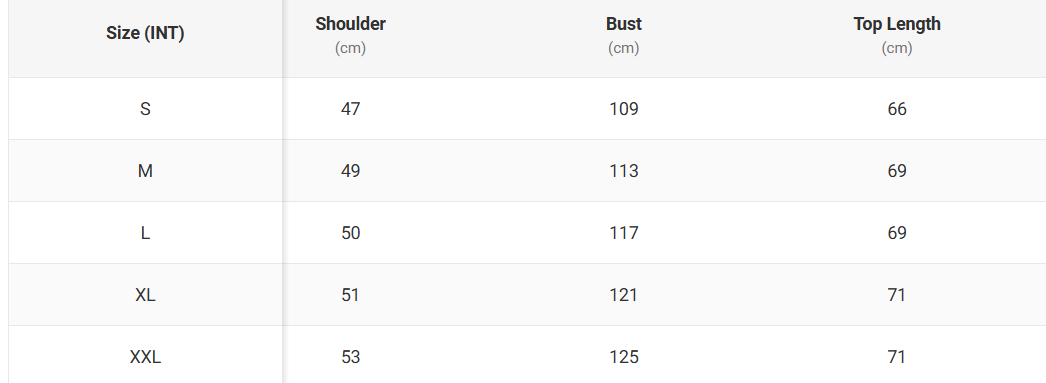Click the Shoulder column header

point(350,24)
